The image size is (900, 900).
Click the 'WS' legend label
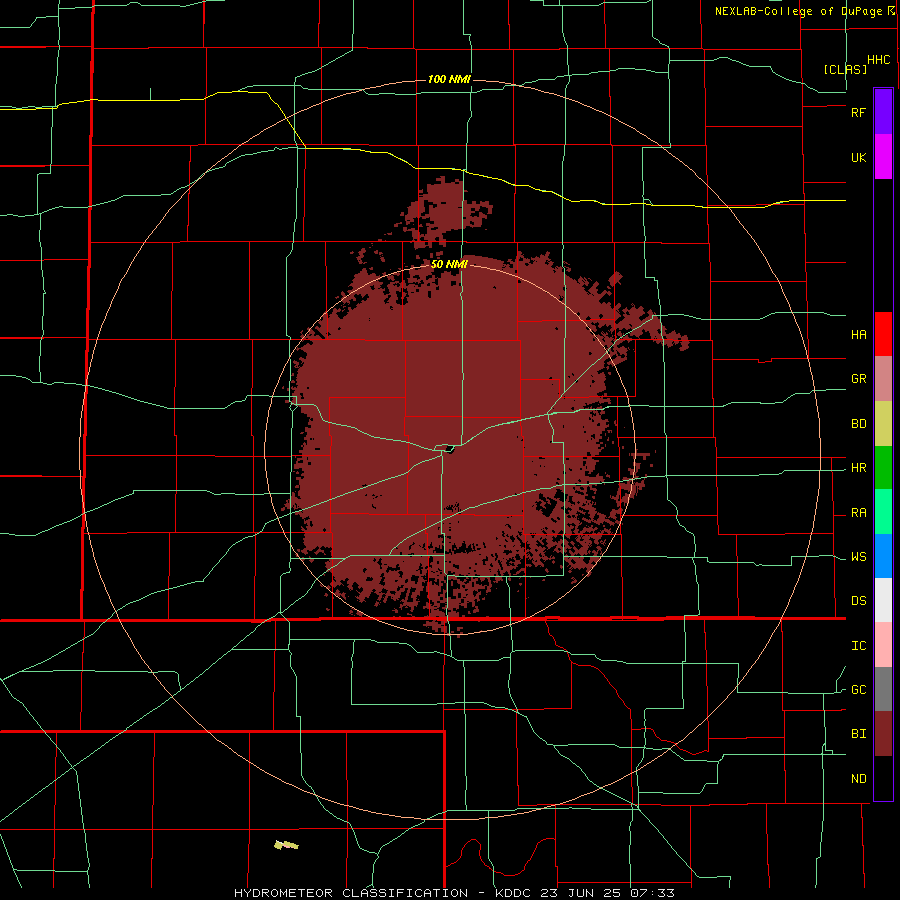[x=858, y=557]
